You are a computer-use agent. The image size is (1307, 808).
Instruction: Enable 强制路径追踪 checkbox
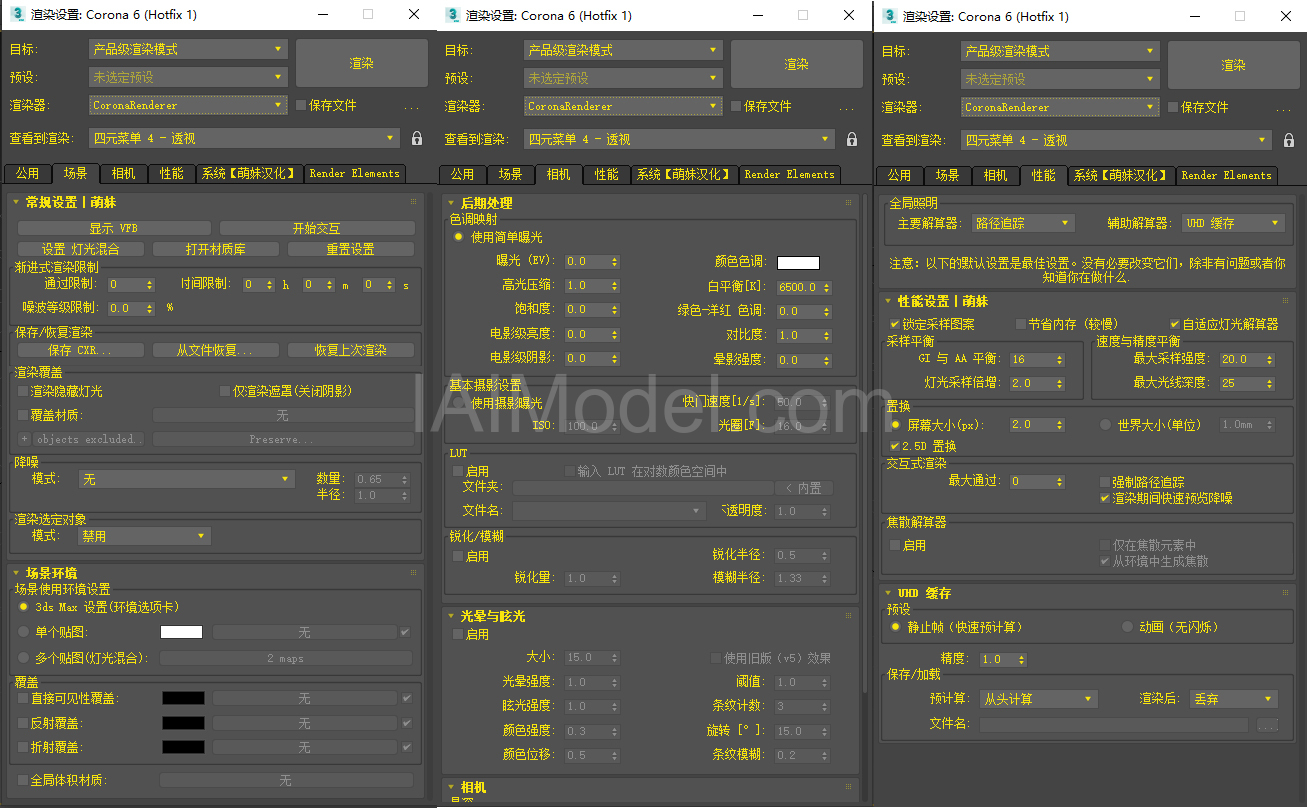1105,482
